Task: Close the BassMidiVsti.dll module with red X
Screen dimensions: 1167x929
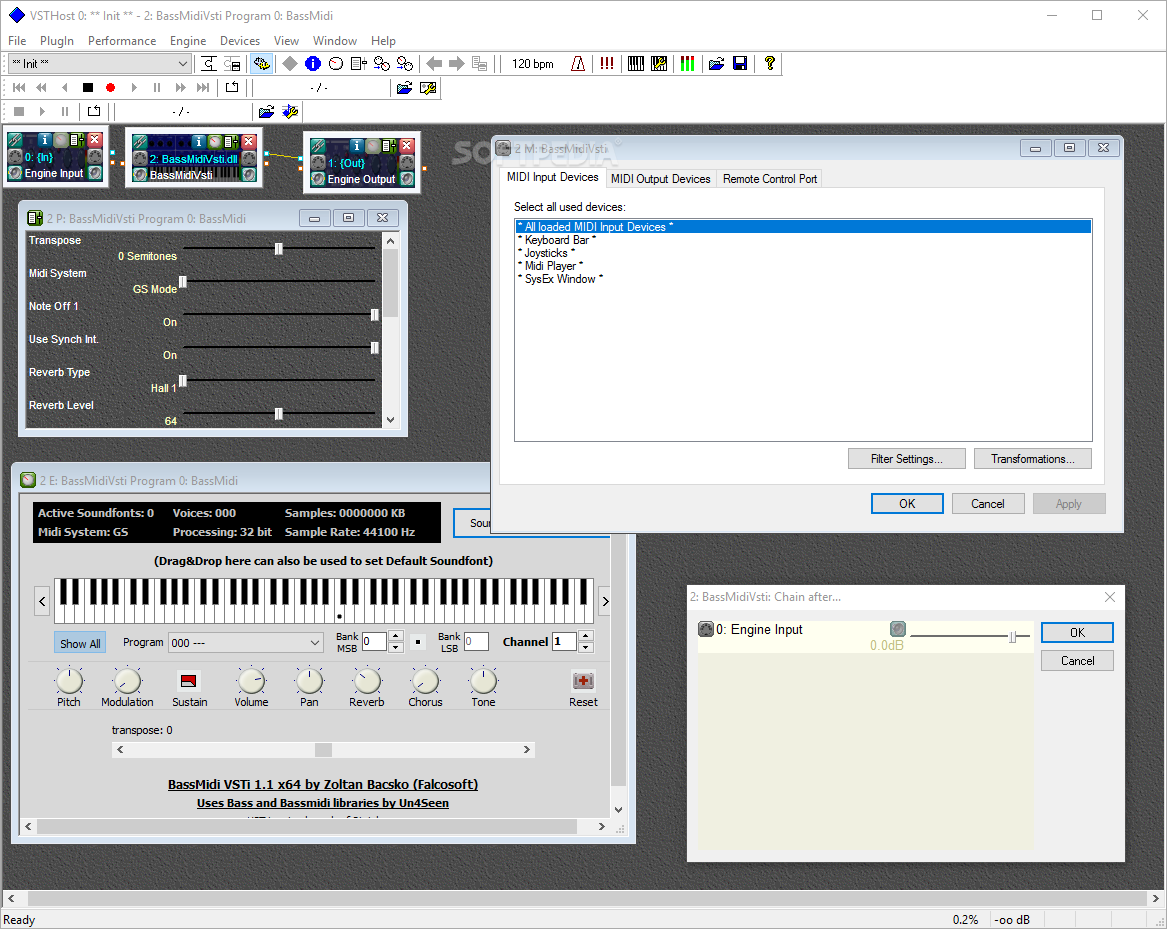Action: [x=249, y=141]
